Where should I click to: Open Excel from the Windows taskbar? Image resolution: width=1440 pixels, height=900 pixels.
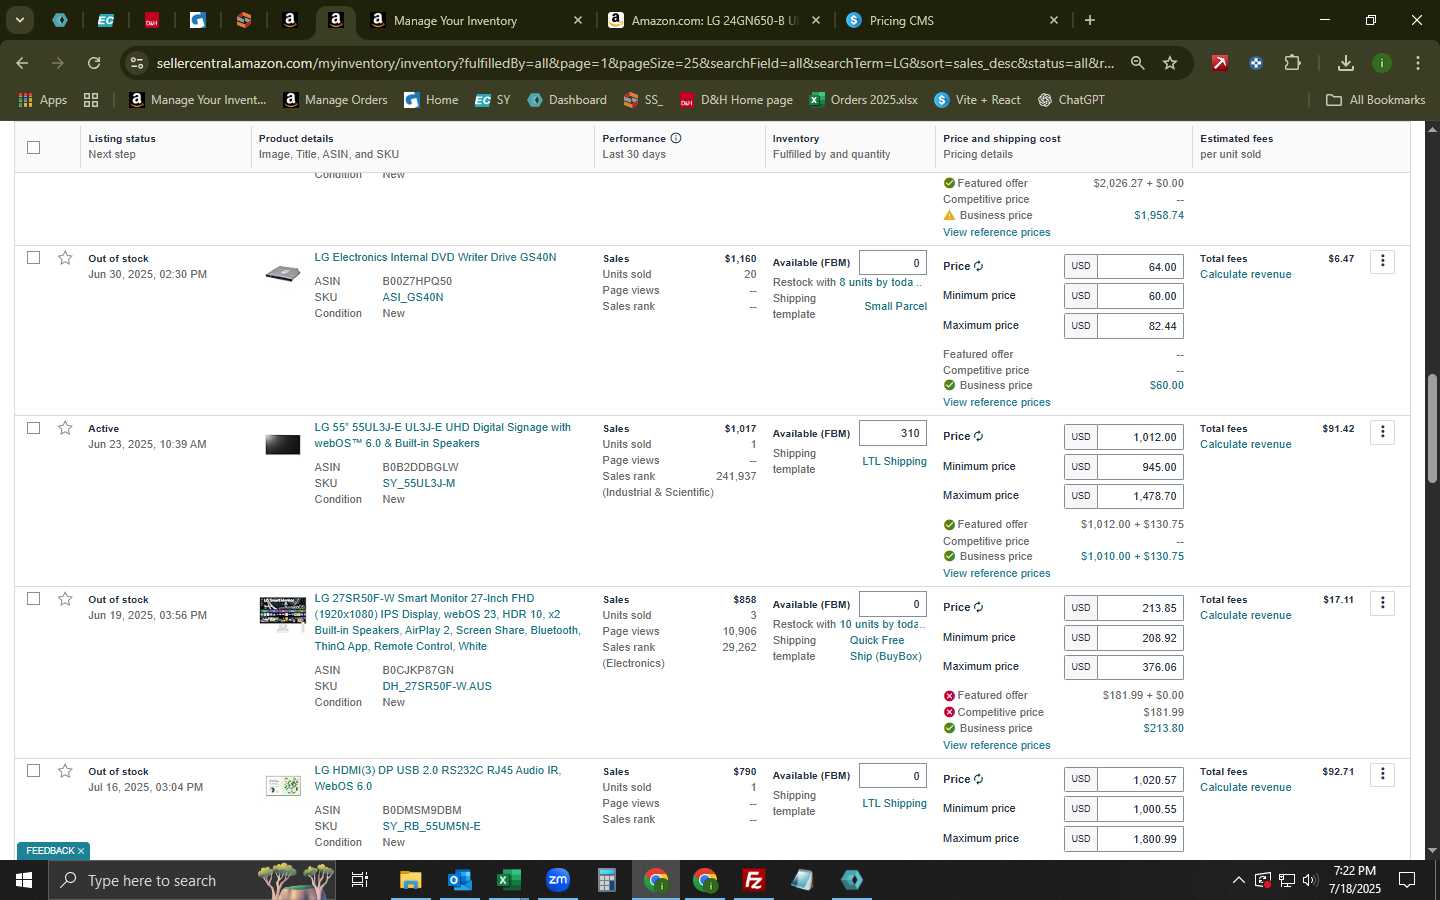tap(508, 880)
